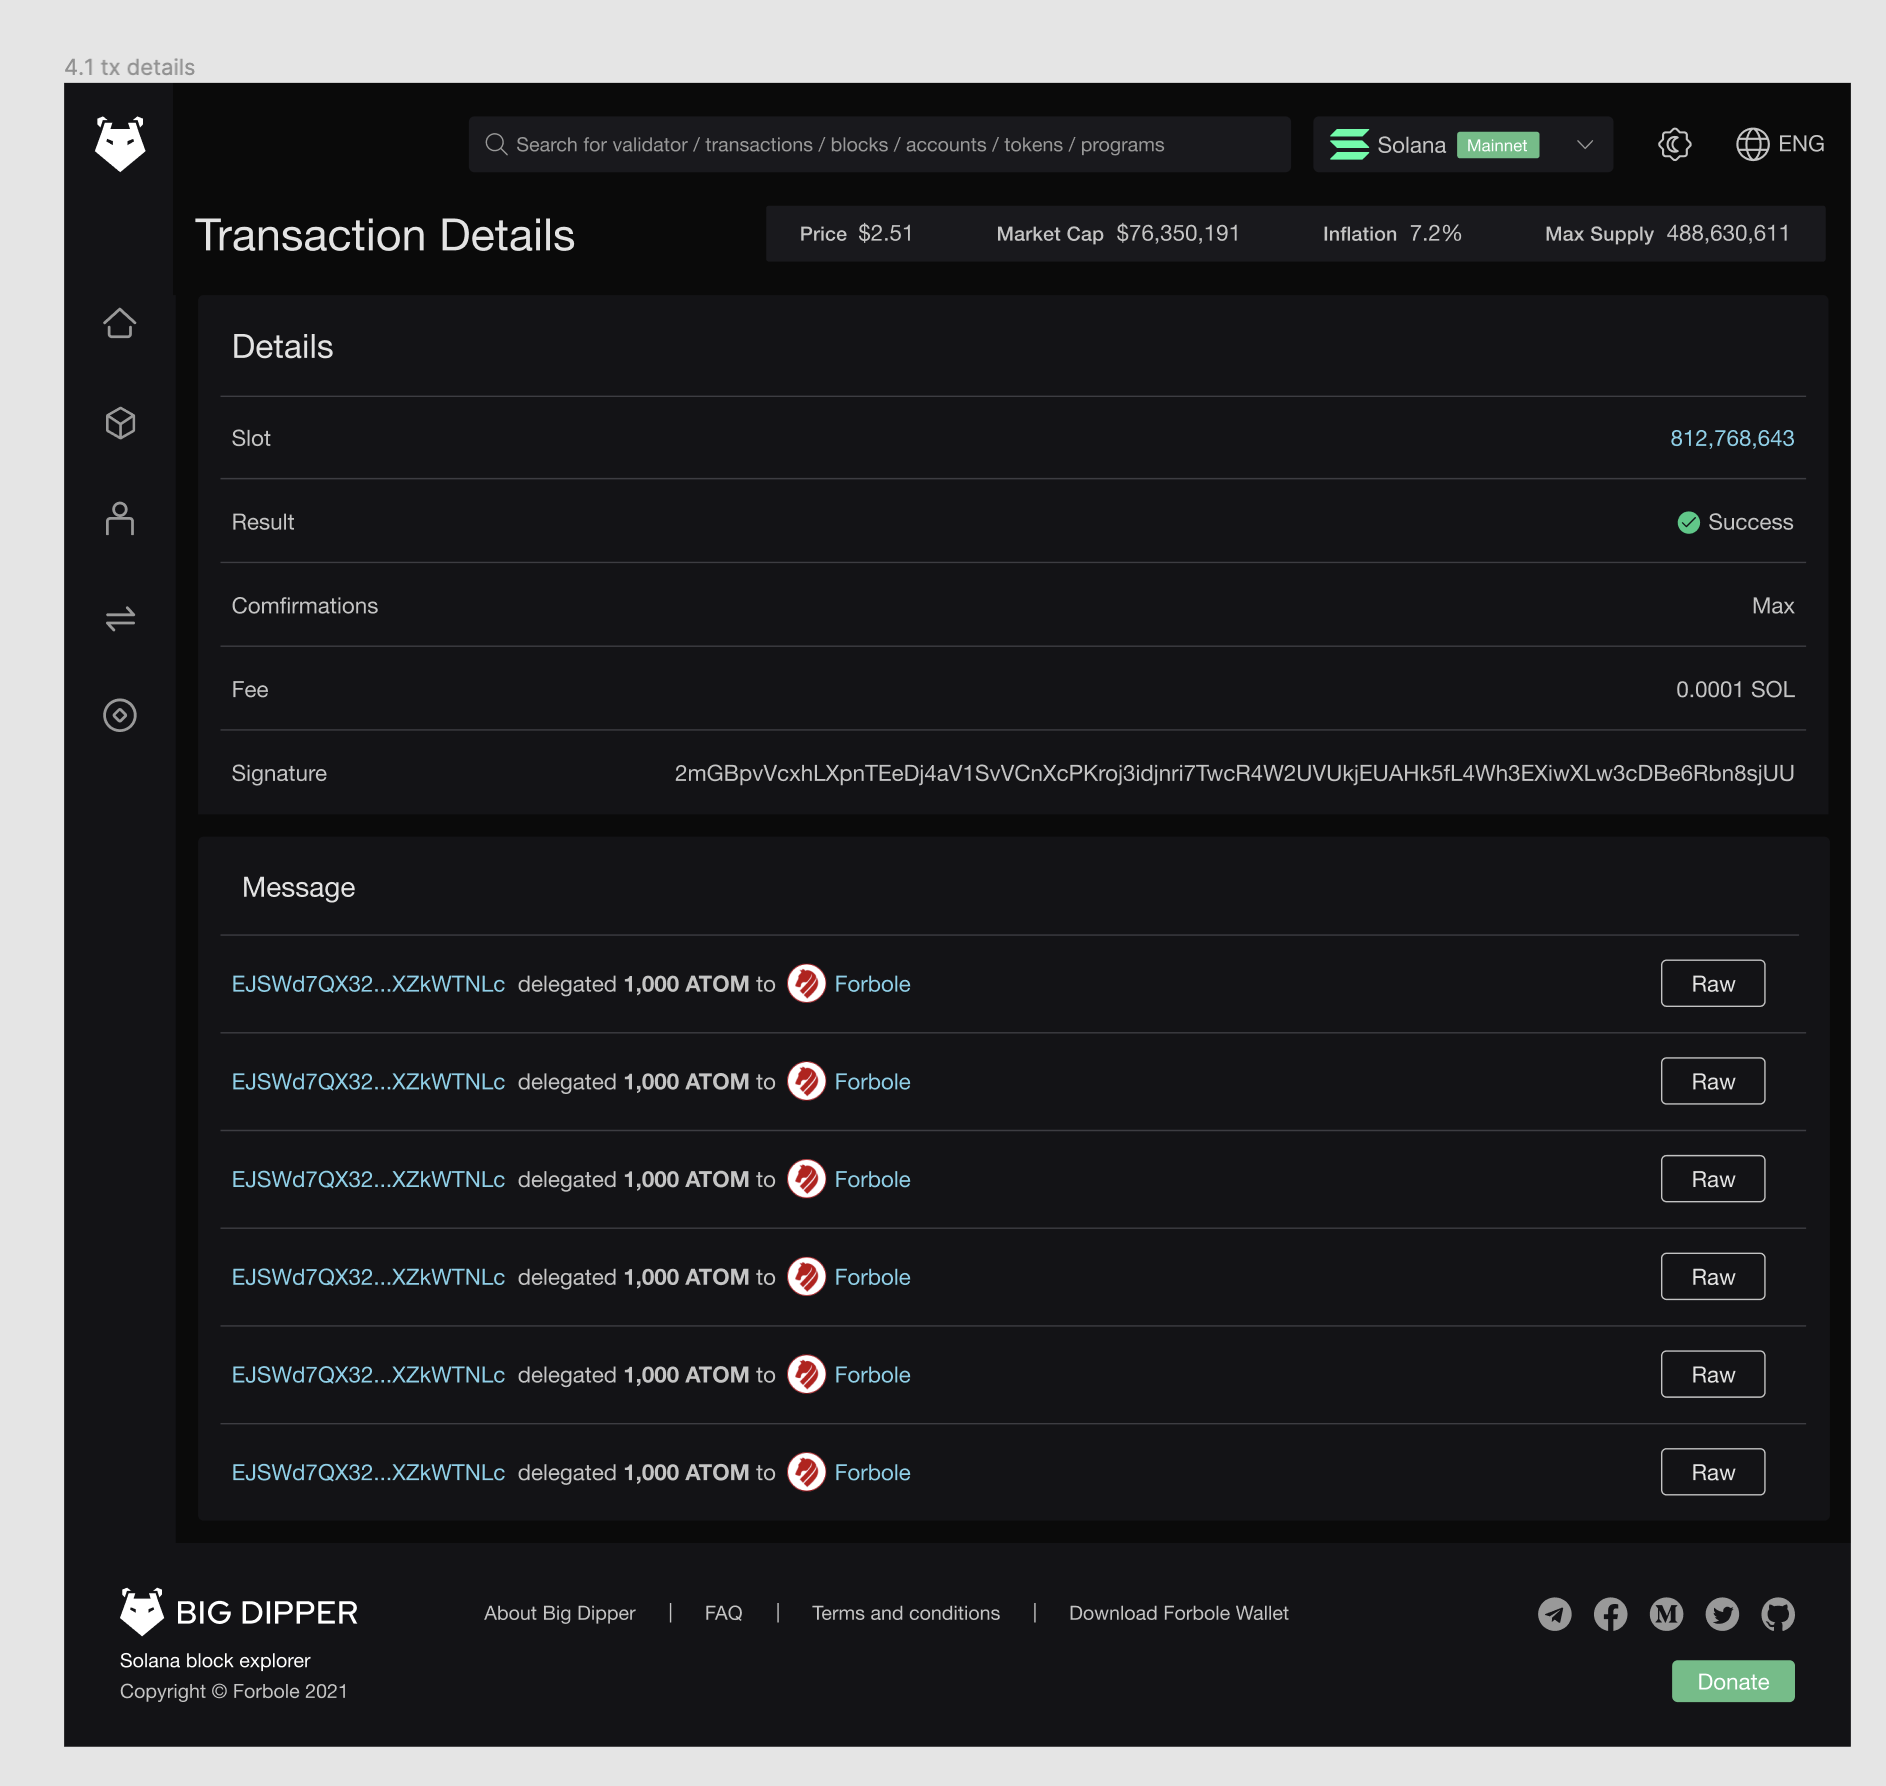This screenshot has width=1886, height=1786.
Task: Expand the first message Raw view
Action: pyautogui.click(x=1712, y=983)
